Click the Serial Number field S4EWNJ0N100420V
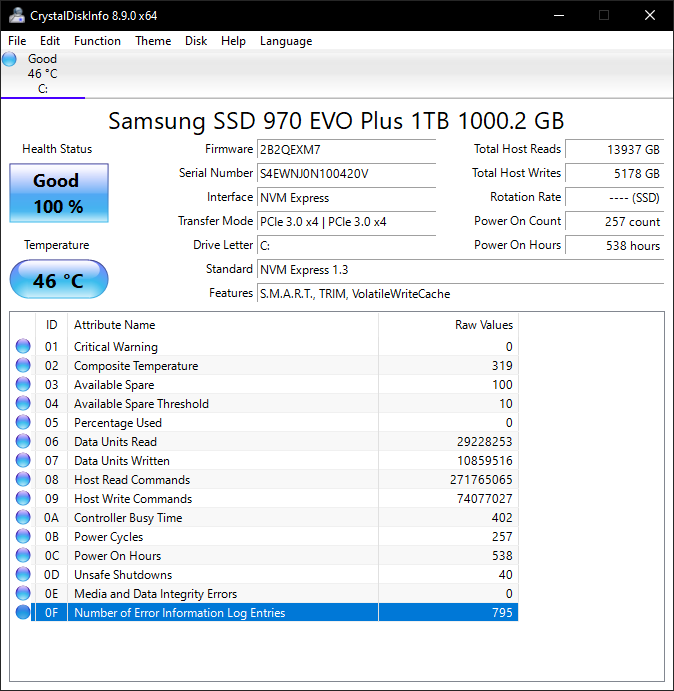Viewport: 674px width, 691px height. tap(346, 174)
